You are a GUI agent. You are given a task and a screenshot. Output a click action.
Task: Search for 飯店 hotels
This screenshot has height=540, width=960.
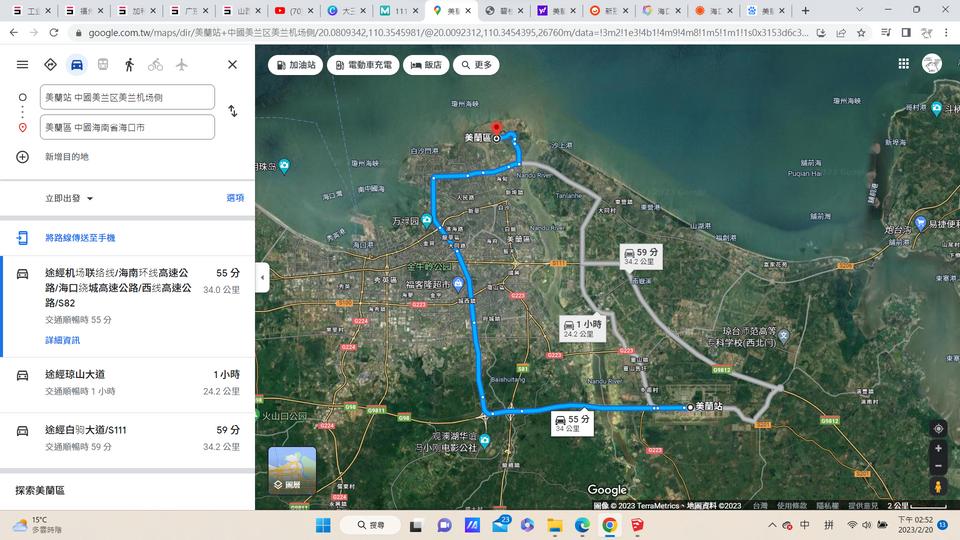[x=426, y=65]
